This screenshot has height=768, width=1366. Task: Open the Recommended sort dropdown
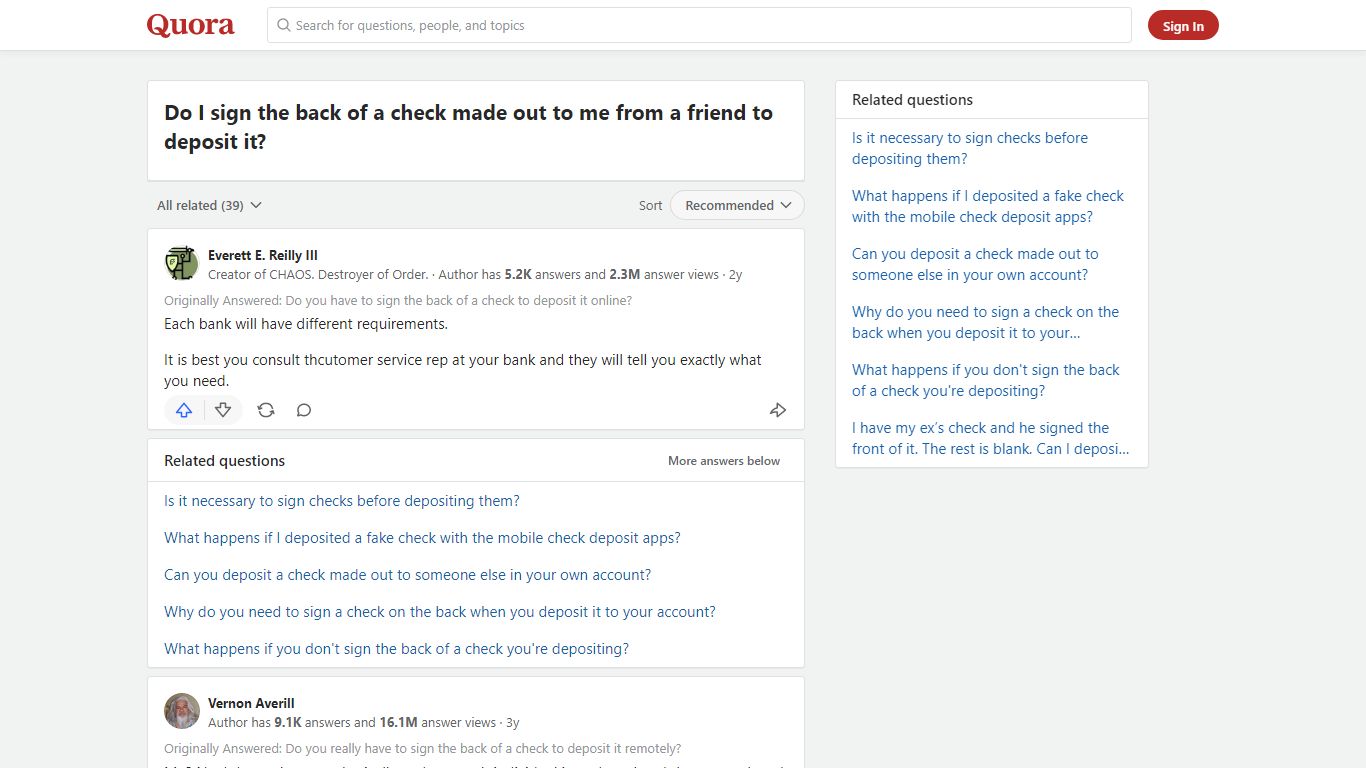point(737,205)
